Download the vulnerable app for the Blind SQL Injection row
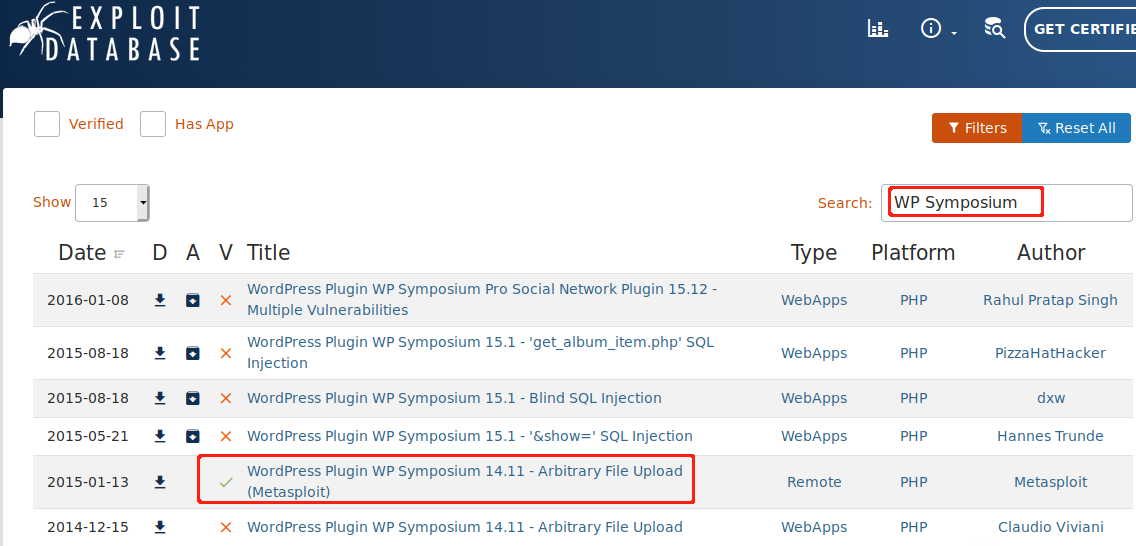The image size is (1136, 546). pos(193,398)
